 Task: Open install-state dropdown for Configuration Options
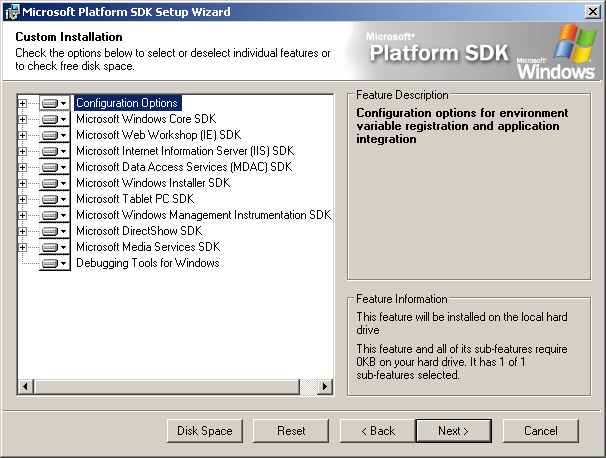[x=54, y=103]
